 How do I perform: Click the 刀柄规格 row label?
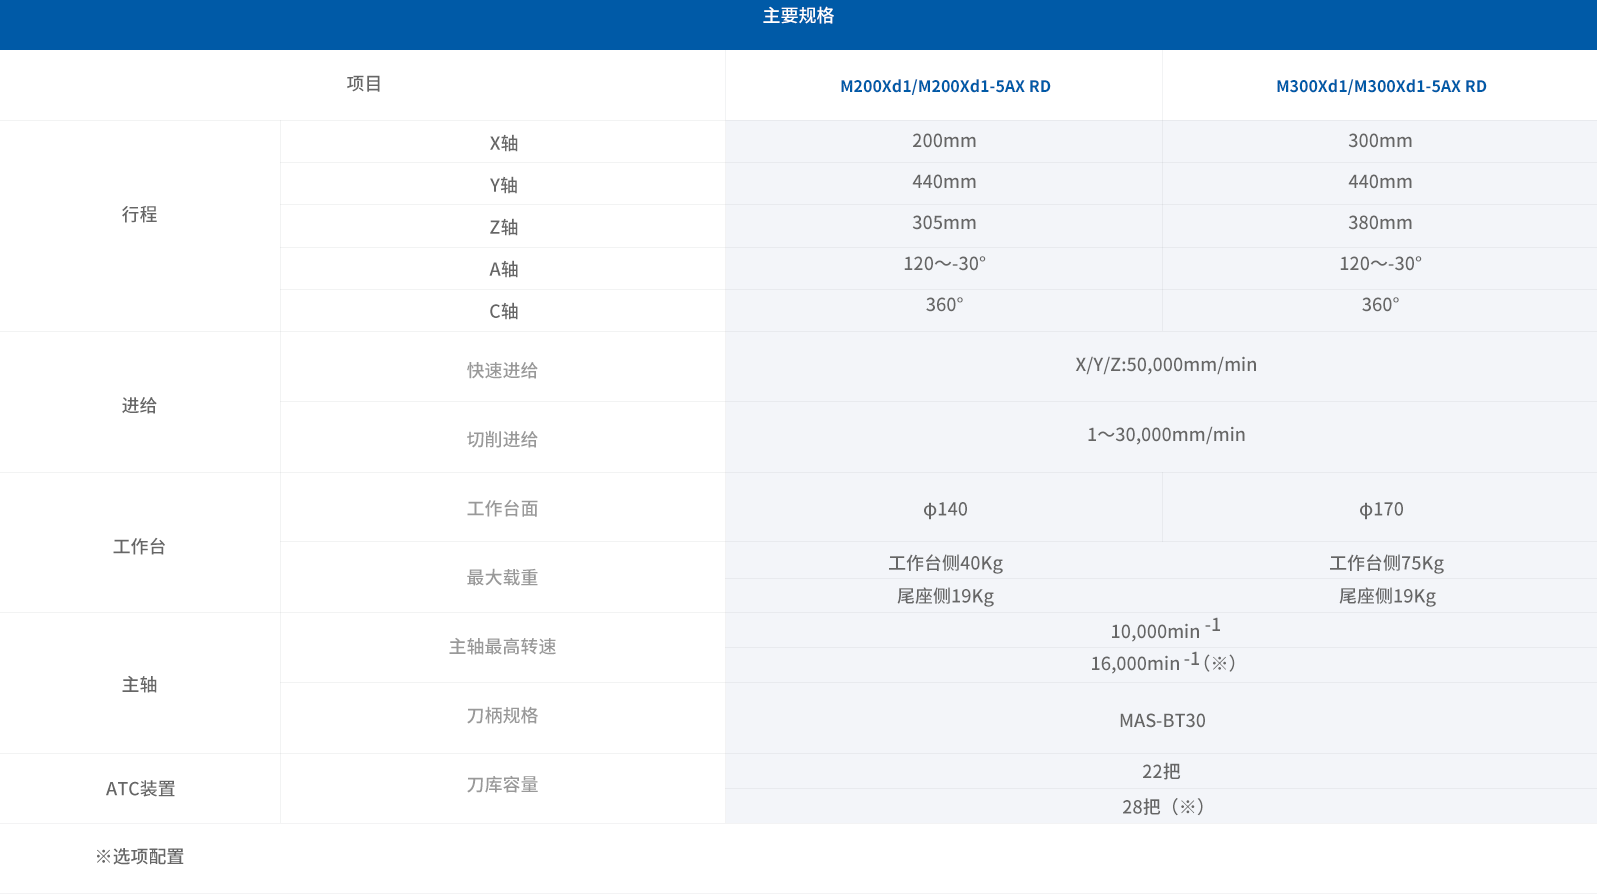[x=502, y=715]
